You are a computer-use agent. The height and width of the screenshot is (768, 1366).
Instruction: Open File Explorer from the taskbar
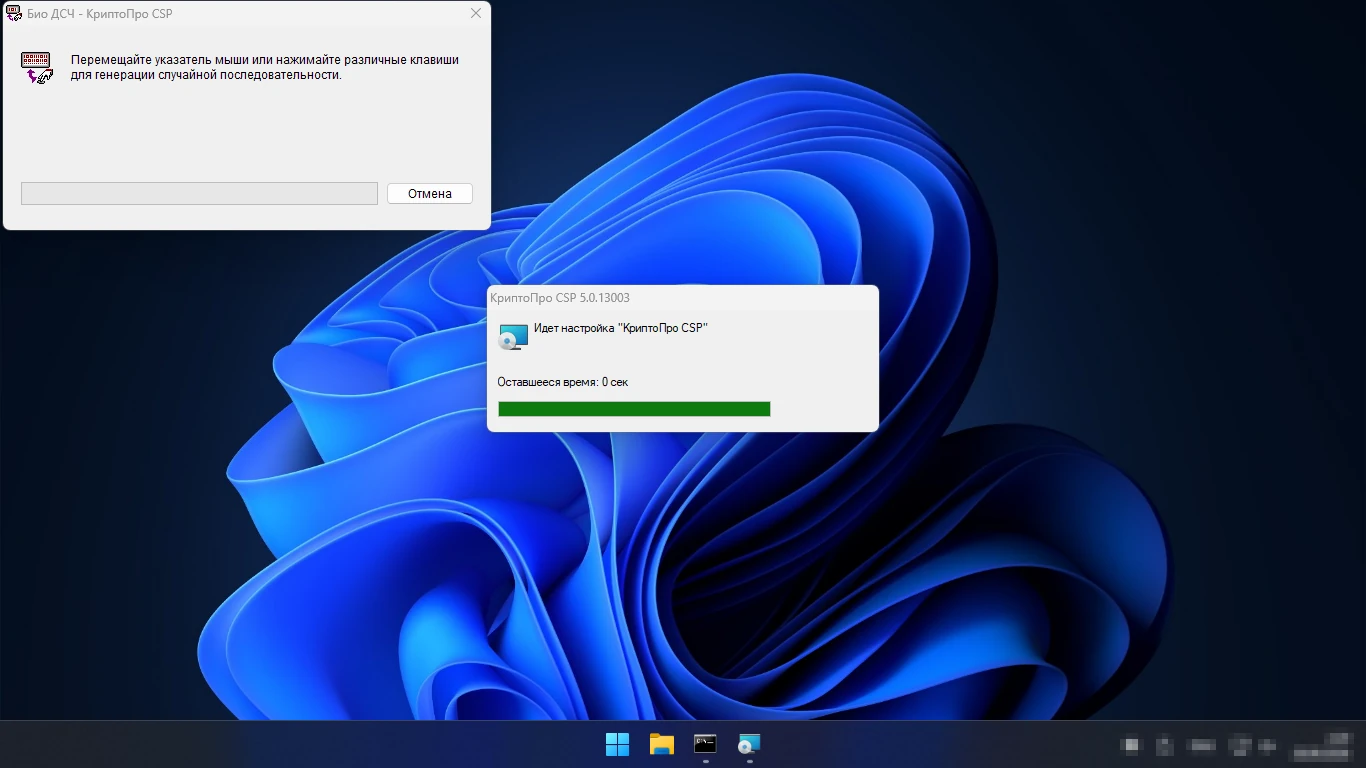click(x=662, y=744)
